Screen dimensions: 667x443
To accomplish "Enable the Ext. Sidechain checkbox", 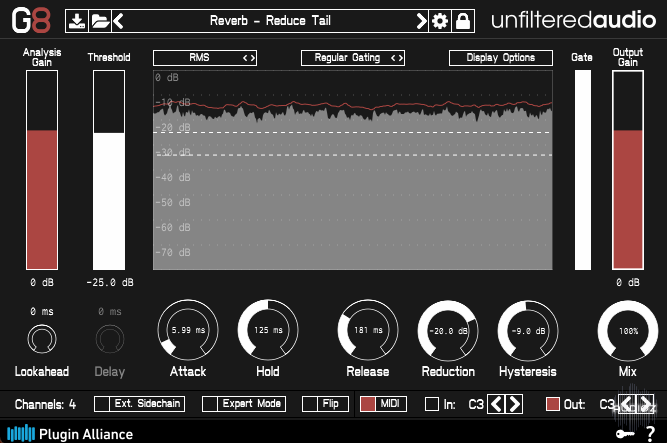I will [102, 404].
